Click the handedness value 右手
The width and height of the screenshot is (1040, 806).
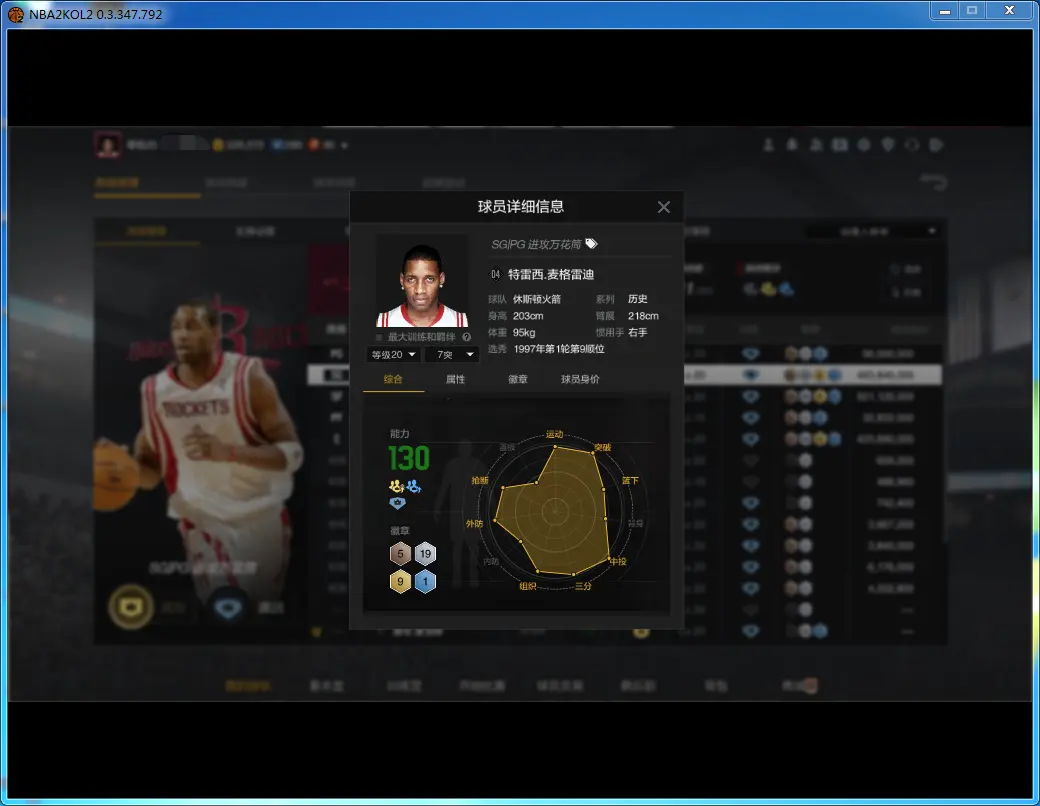pyautogui.click(x=637, y=332)
